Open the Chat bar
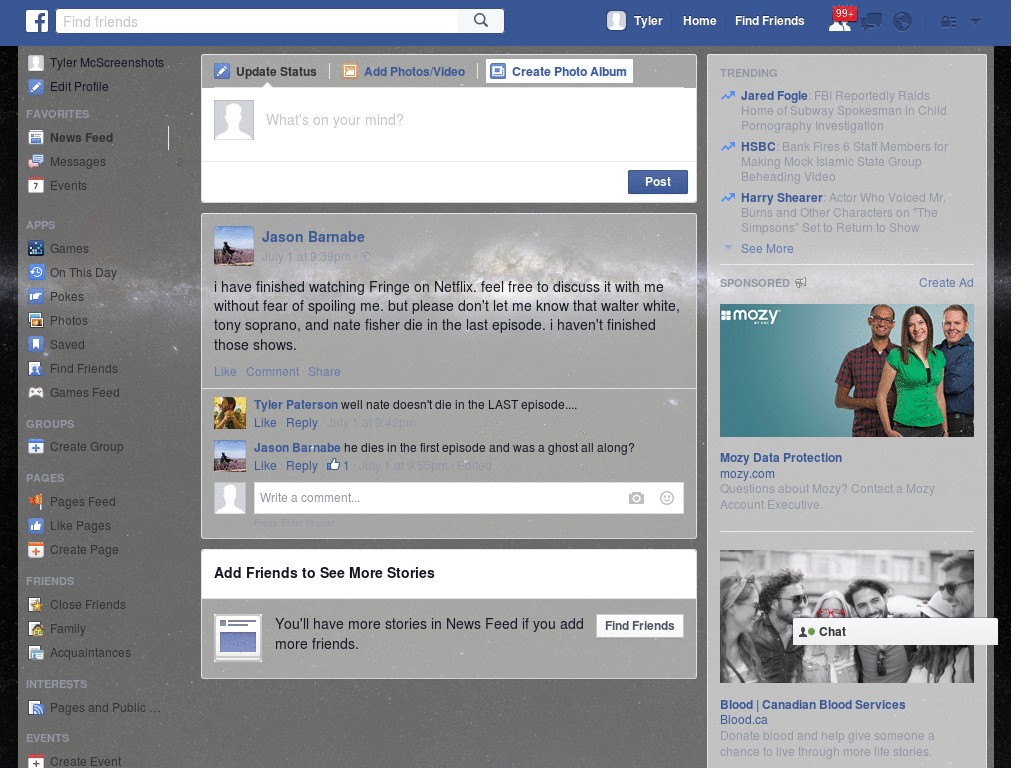 895,632
